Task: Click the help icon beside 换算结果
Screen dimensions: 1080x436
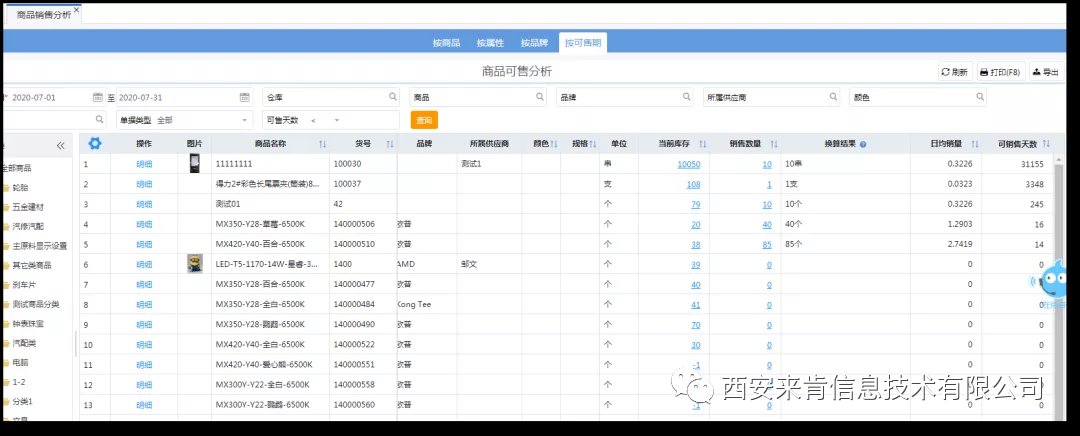Action: [x=863, y=145]
